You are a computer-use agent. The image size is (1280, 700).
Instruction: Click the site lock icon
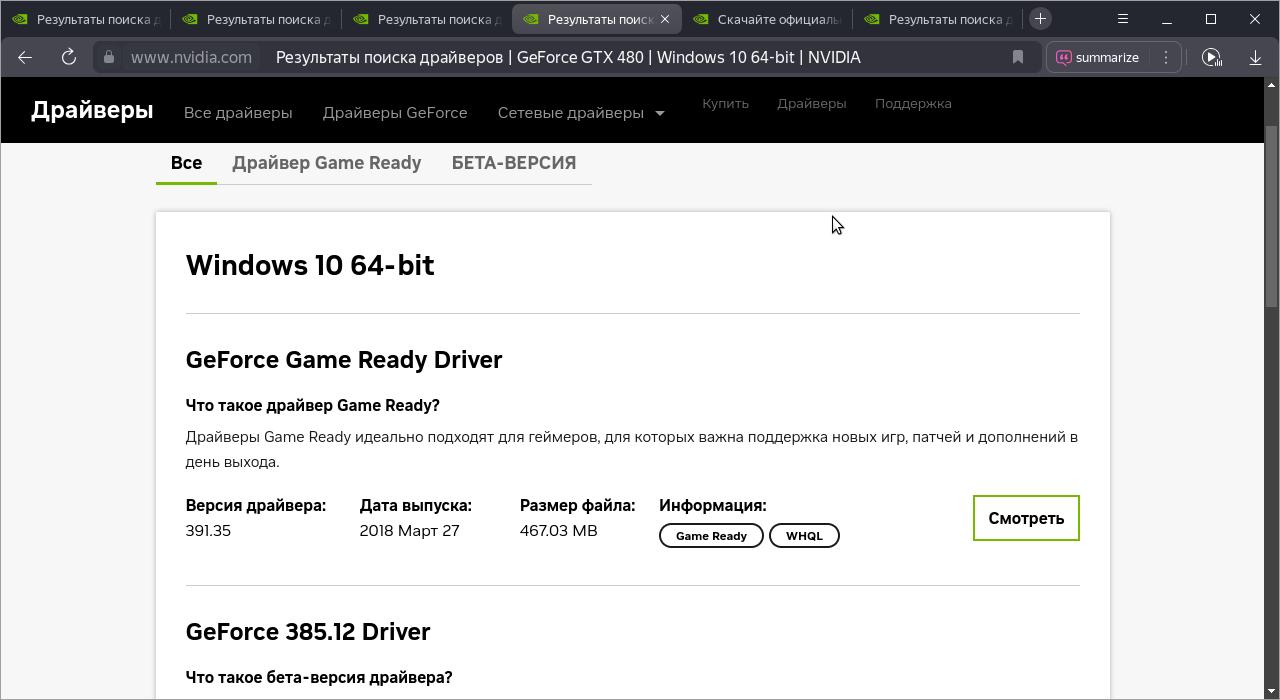pyautogui.click(x=109, y=57)
